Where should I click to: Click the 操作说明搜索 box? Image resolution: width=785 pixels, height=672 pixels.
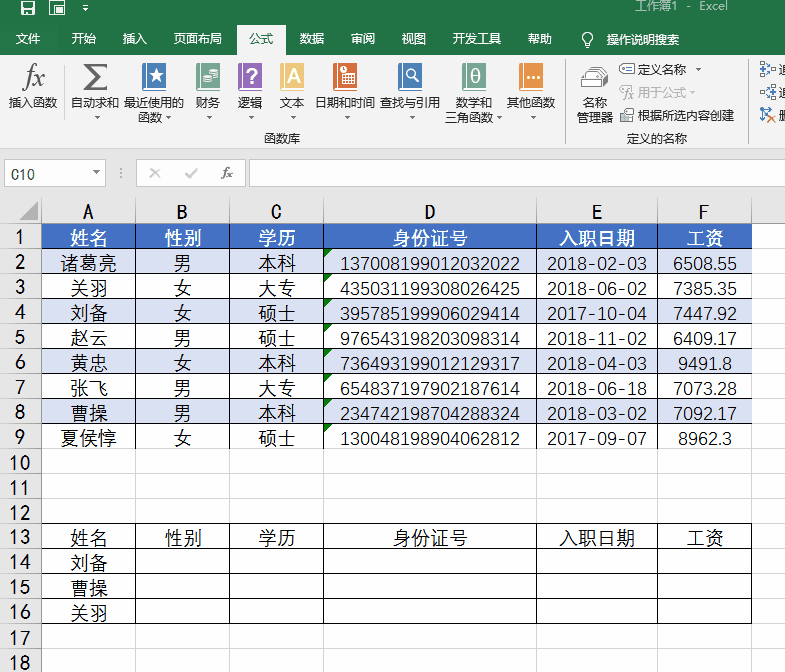[x=643, y=40]
